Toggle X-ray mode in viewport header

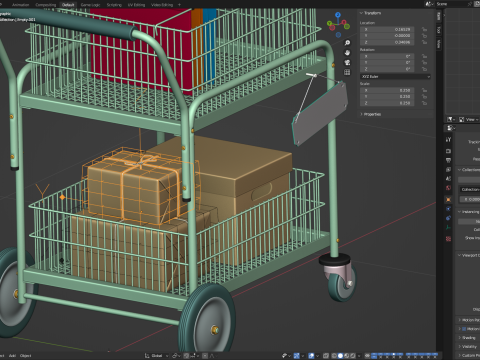coord(326,356)
